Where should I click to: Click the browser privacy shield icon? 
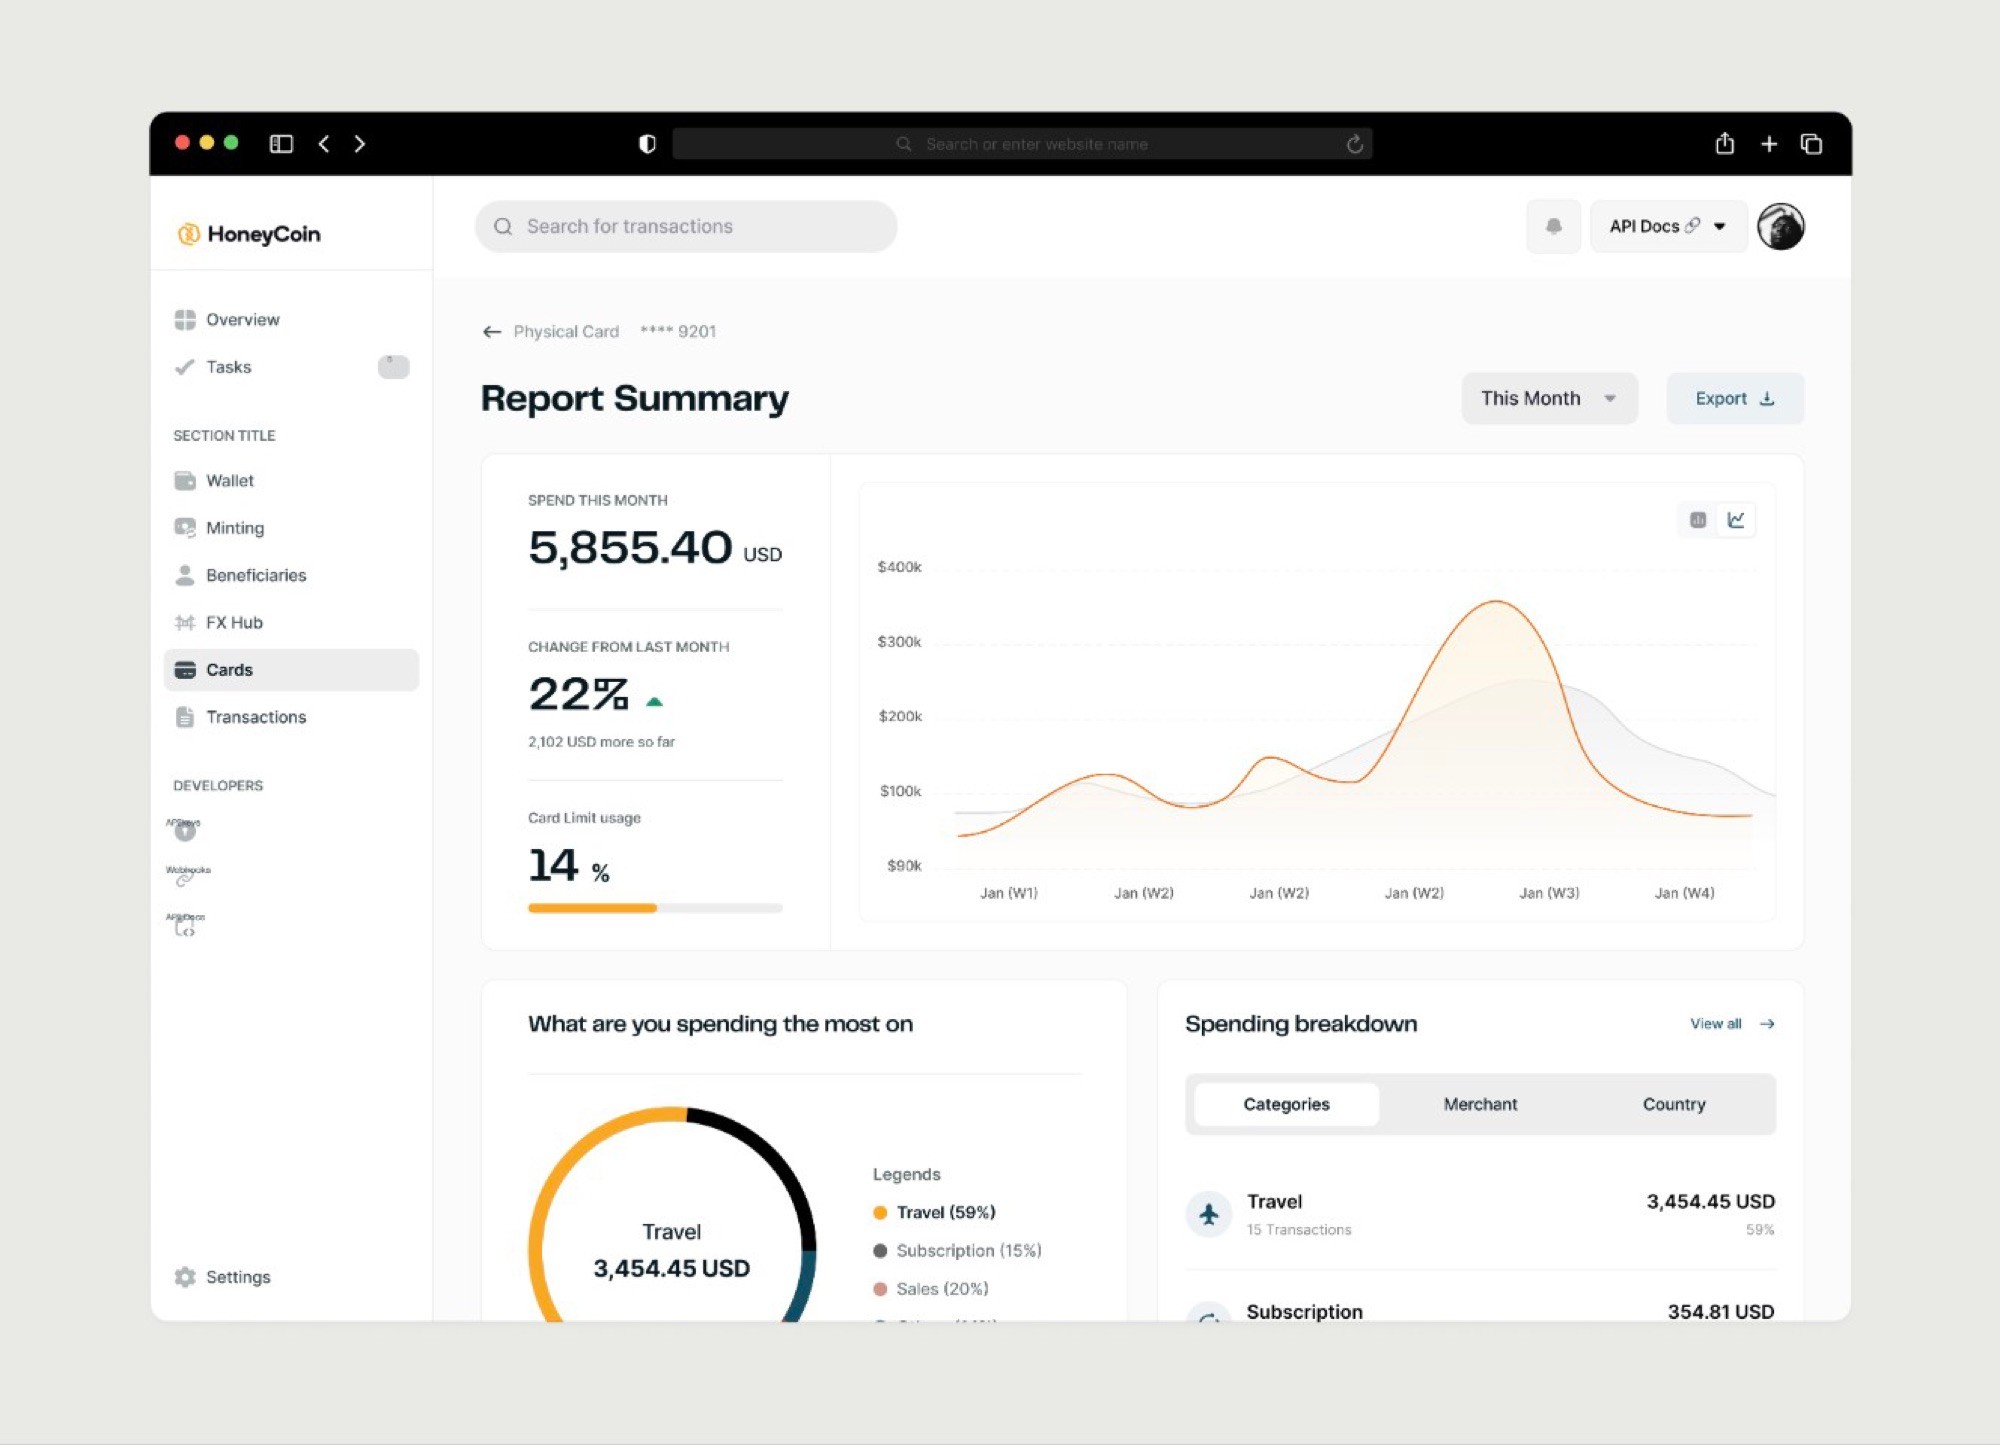(x=647, y=144)
